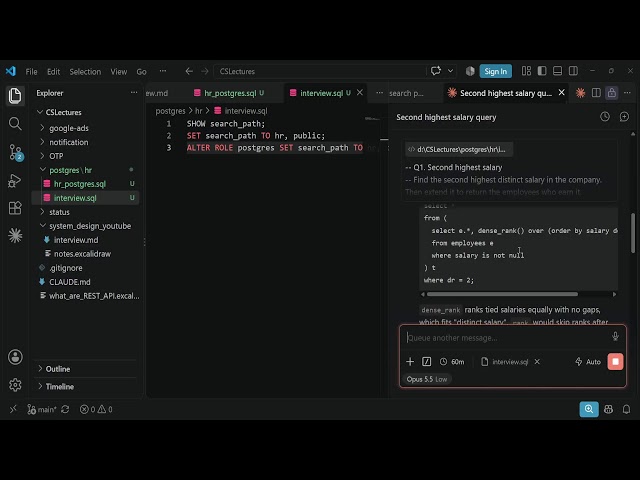This screenshot has width=640, height=480.
Task: Open chat history clock icon
Action: point(605,117)
